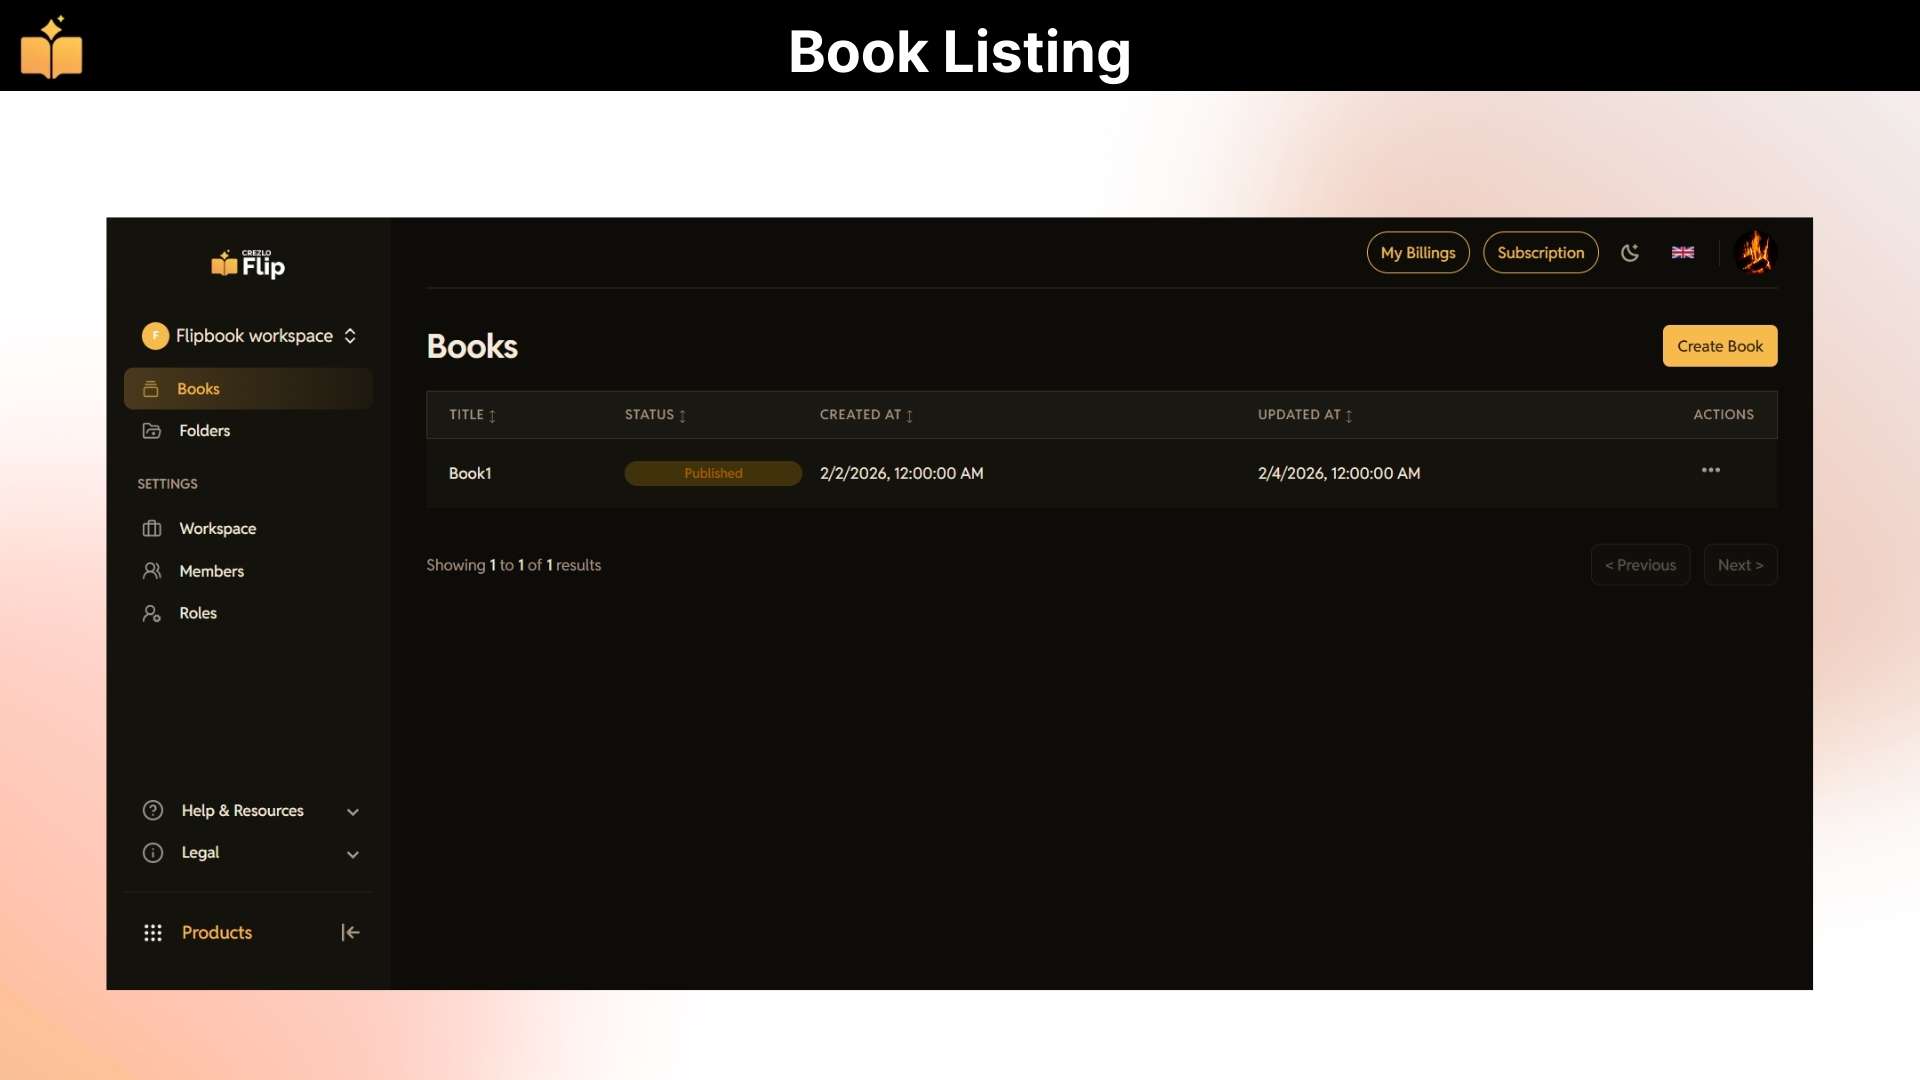Toggle dark mode moon icon
Image resolution: width=1920 pixels, height=1080 pixels.
point(1630,253)
